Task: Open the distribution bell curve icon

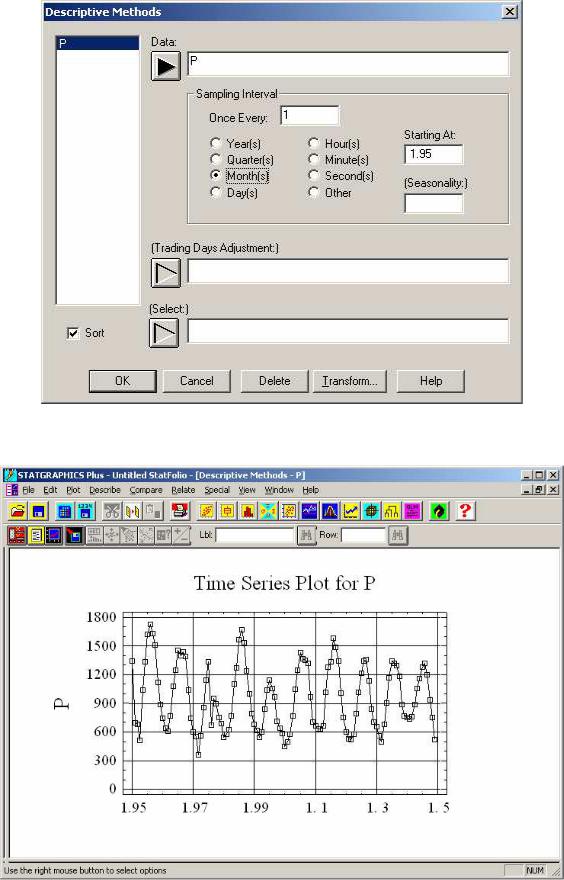Action: pyautogui.click(x=330, y=511)
